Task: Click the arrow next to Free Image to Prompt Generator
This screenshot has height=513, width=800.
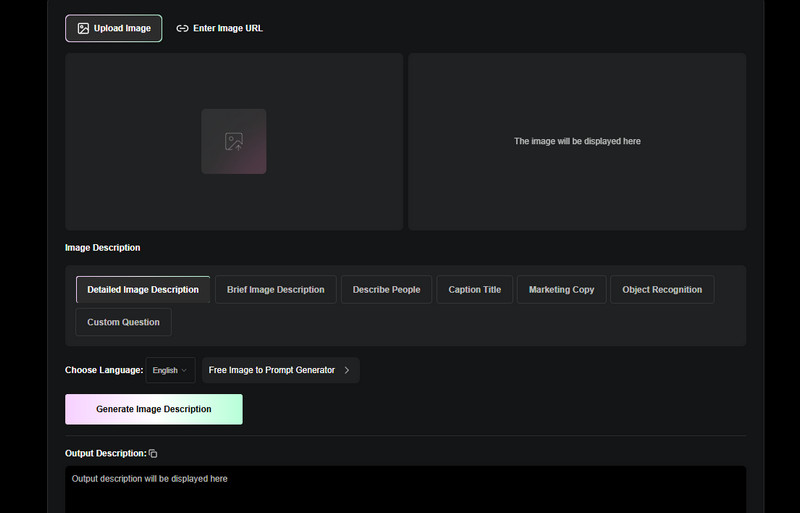Action: tap(347, 370)
